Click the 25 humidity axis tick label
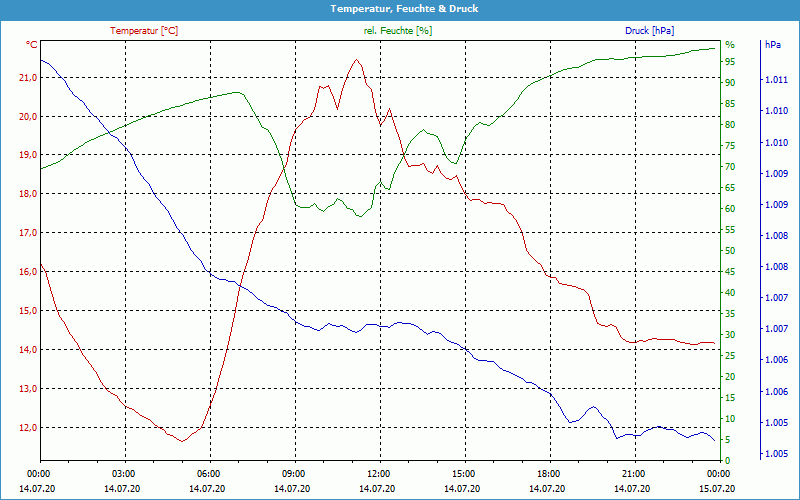 730,356
